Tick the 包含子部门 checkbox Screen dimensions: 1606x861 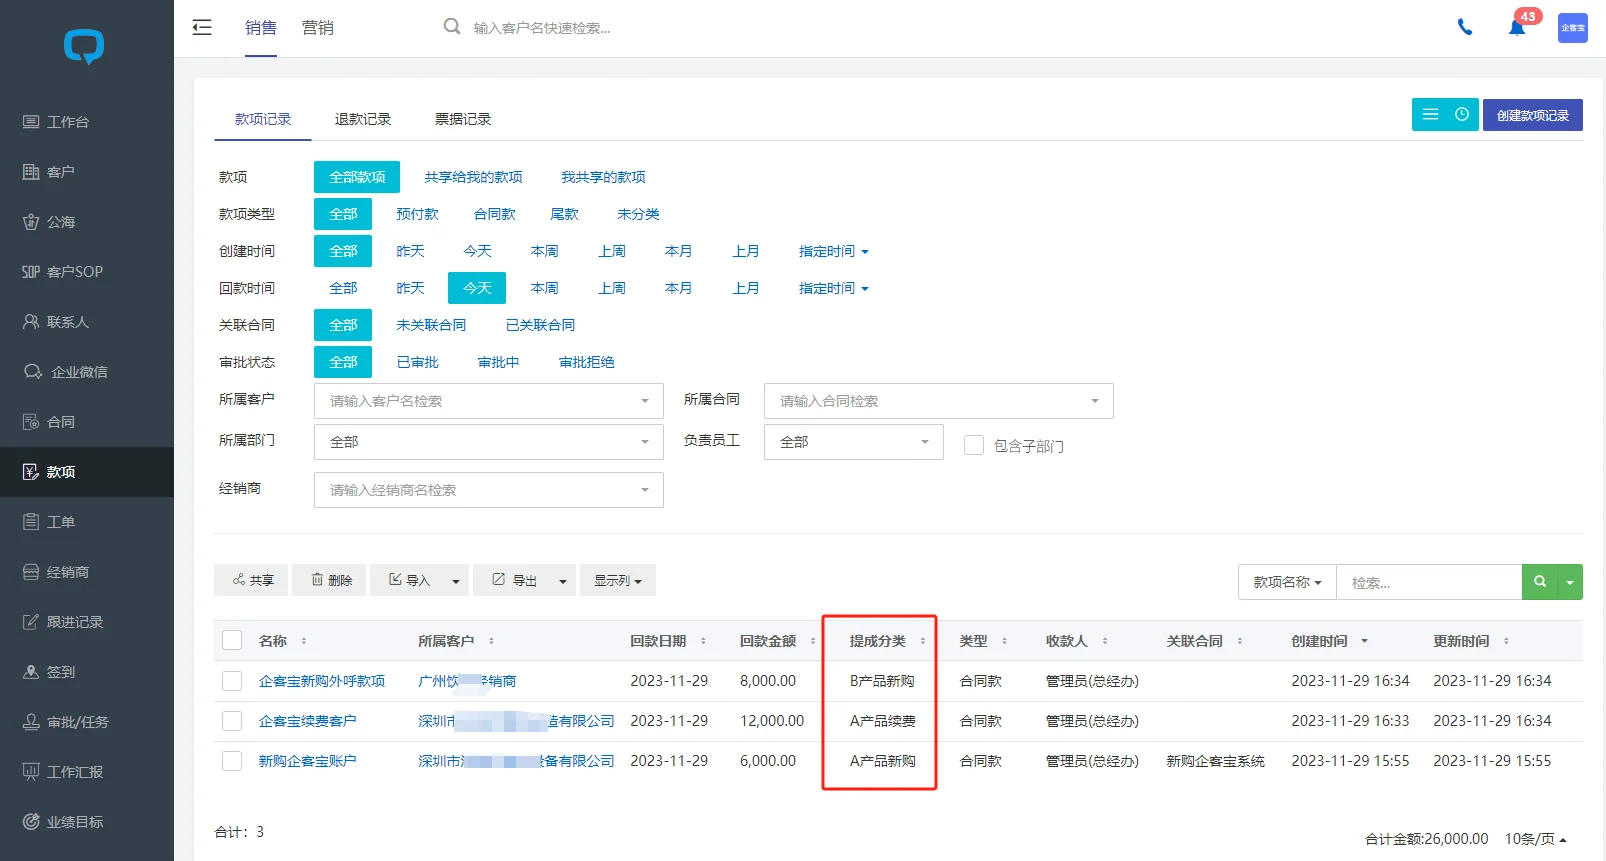(974, 445)
